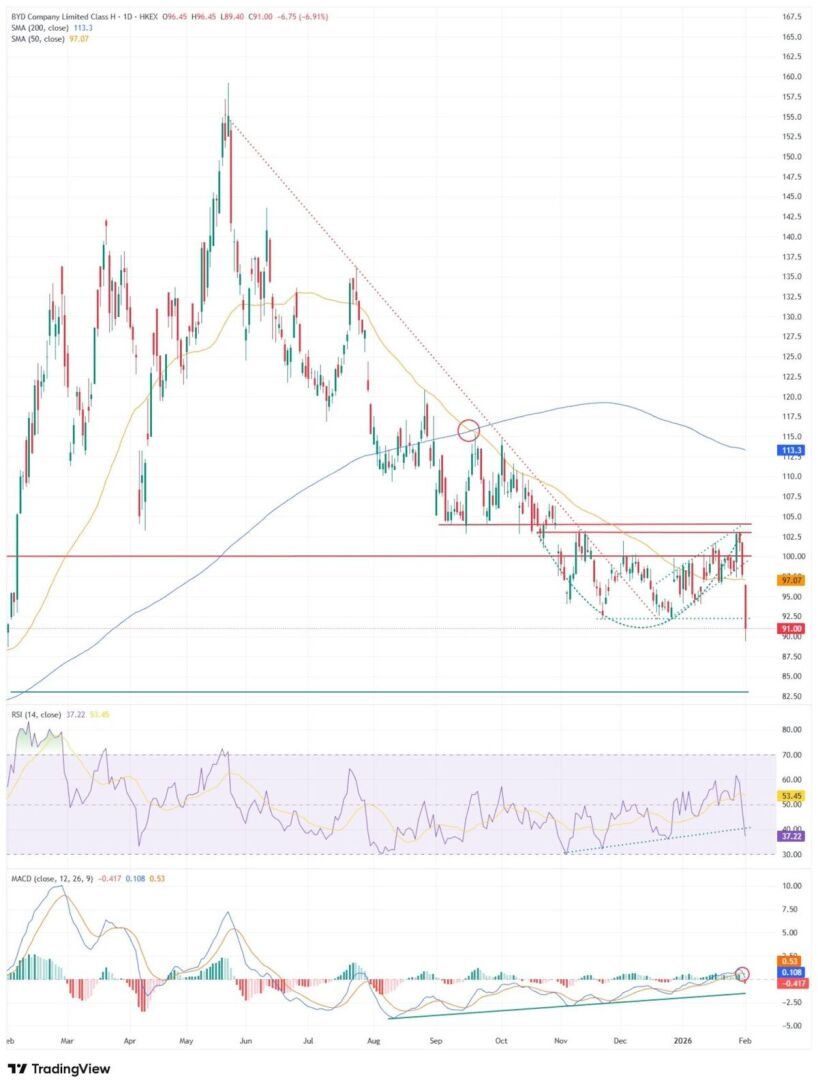Screen dimensions: 818x1080
Task: Click the Jul label on the time axis
Action: click(308, 1041)
